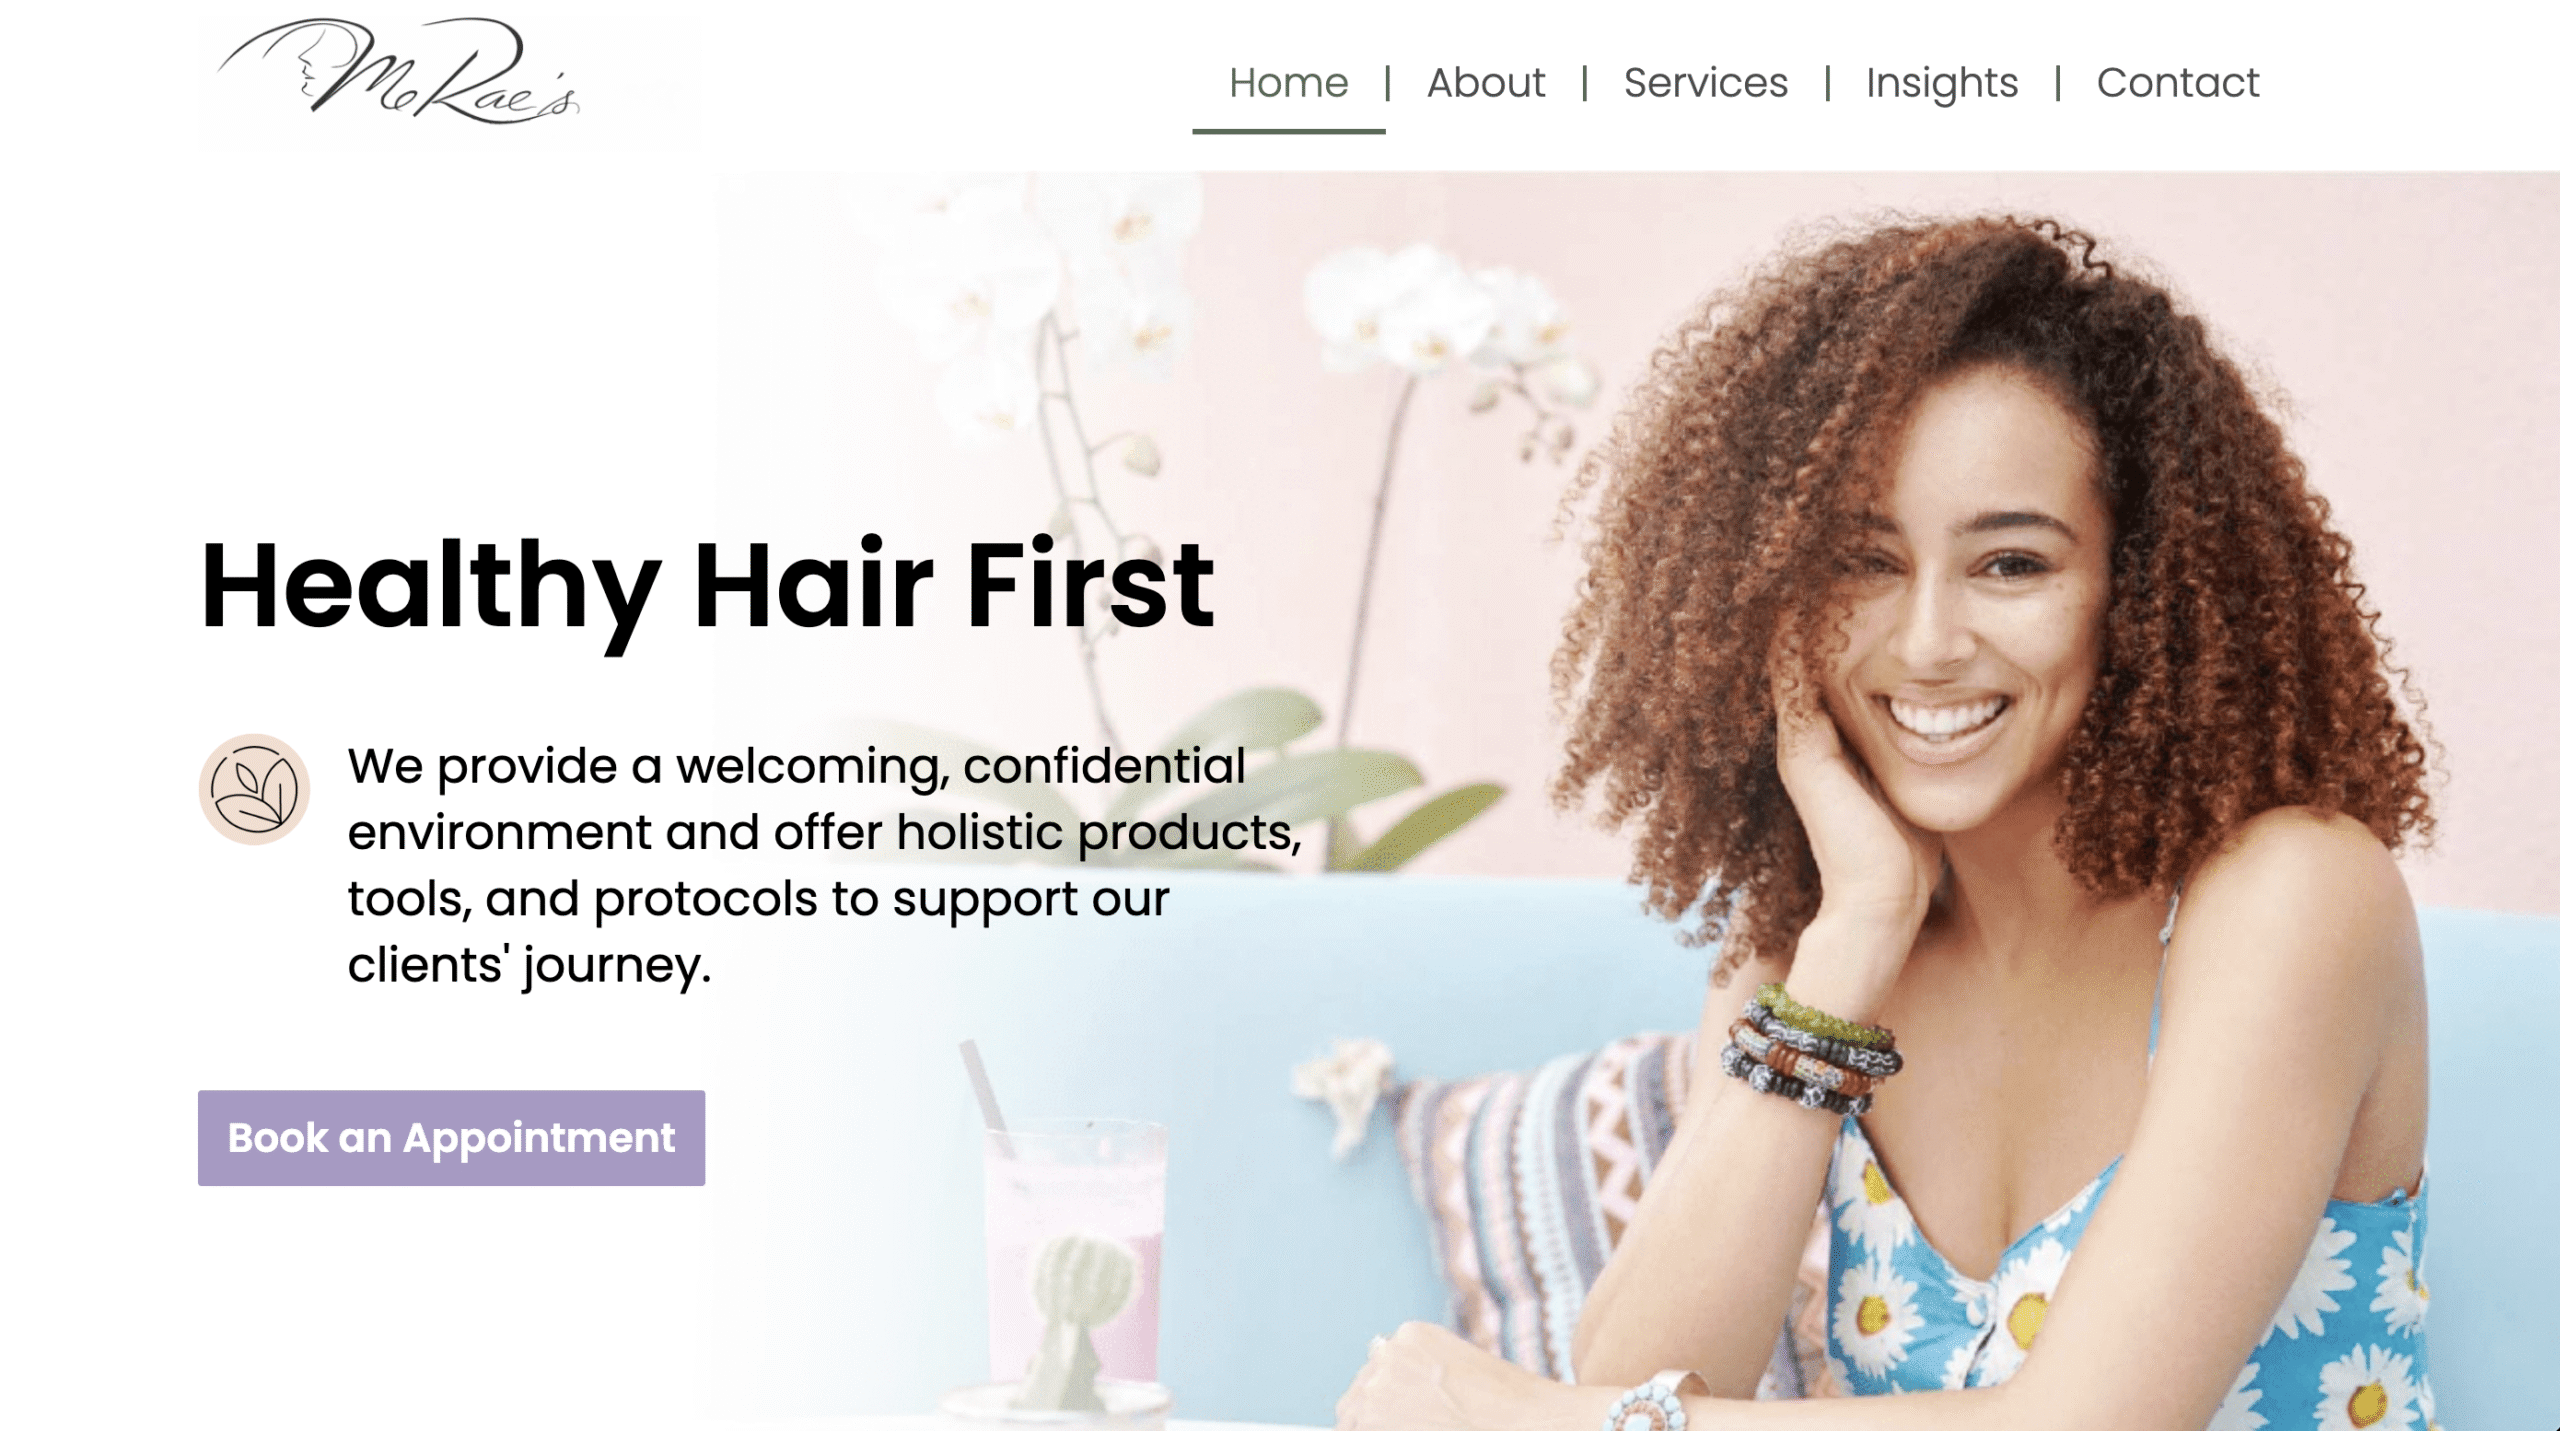The width and height of the screenshot is (2560, 1431).
Task: Go to the About page
Action: point(1485,83)
